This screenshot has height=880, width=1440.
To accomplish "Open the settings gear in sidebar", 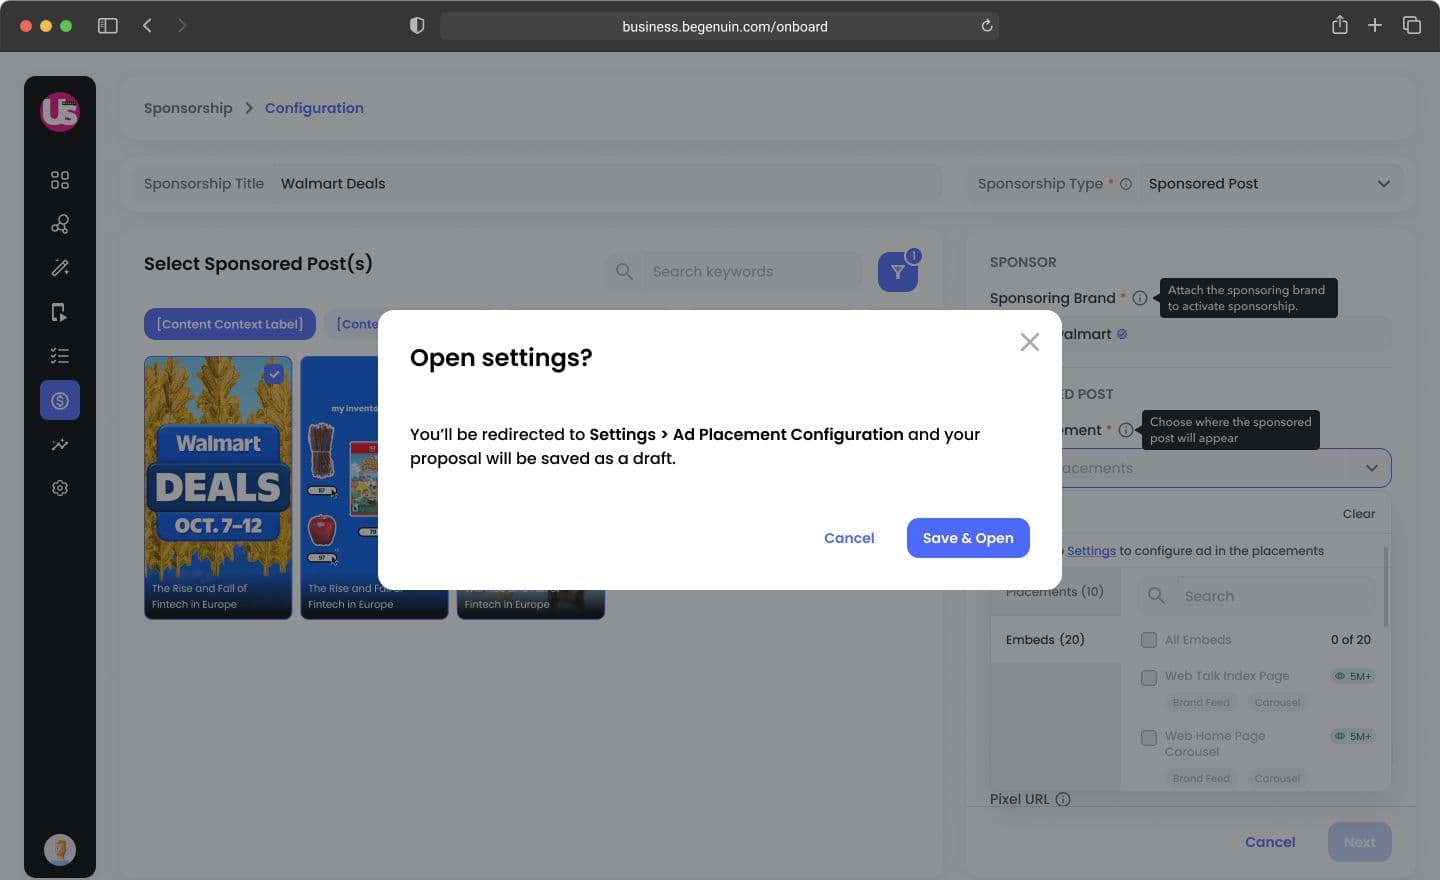I will coord(60,488).
